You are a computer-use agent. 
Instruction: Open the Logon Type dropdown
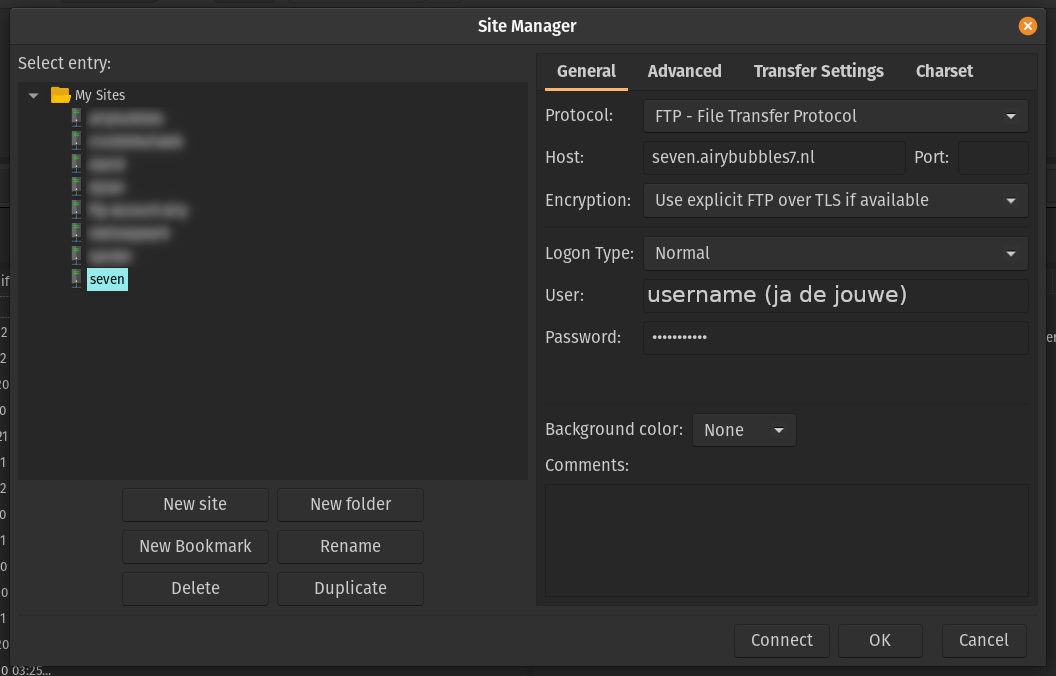point(835,253)
